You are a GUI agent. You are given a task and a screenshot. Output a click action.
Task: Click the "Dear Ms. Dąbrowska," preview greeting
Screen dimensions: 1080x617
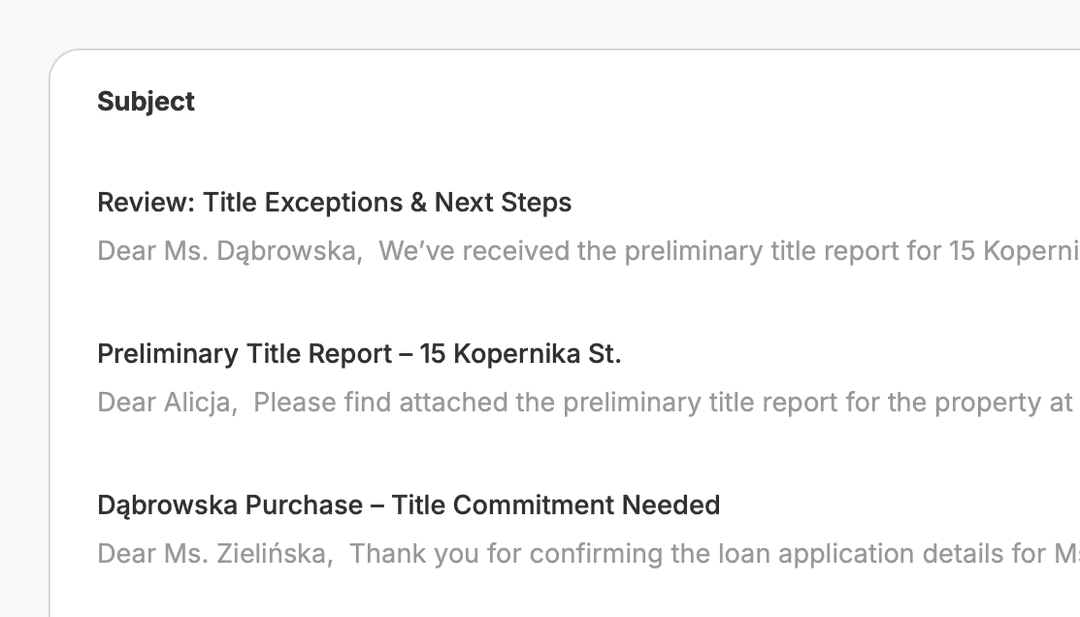tap(229, 251)
